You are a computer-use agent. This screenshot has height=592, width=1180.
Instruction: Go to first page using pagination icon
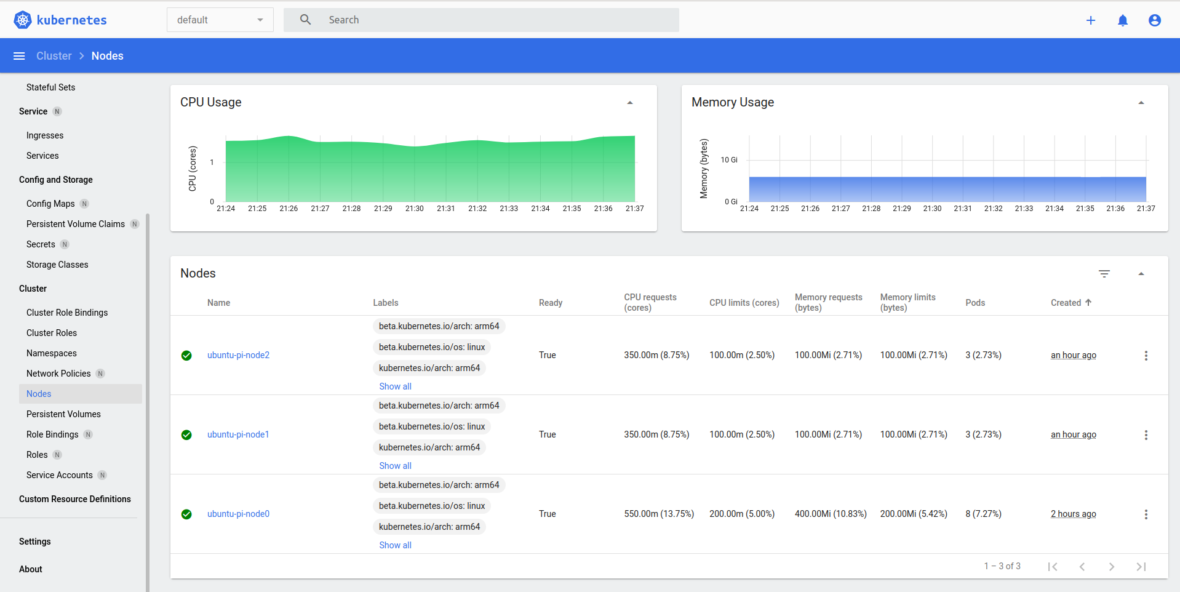pos(1052,566)
